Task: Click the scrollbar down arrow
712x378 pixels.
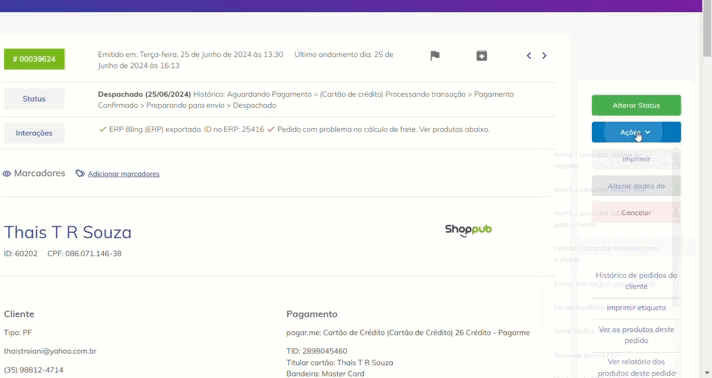Action: pos(707,373)
